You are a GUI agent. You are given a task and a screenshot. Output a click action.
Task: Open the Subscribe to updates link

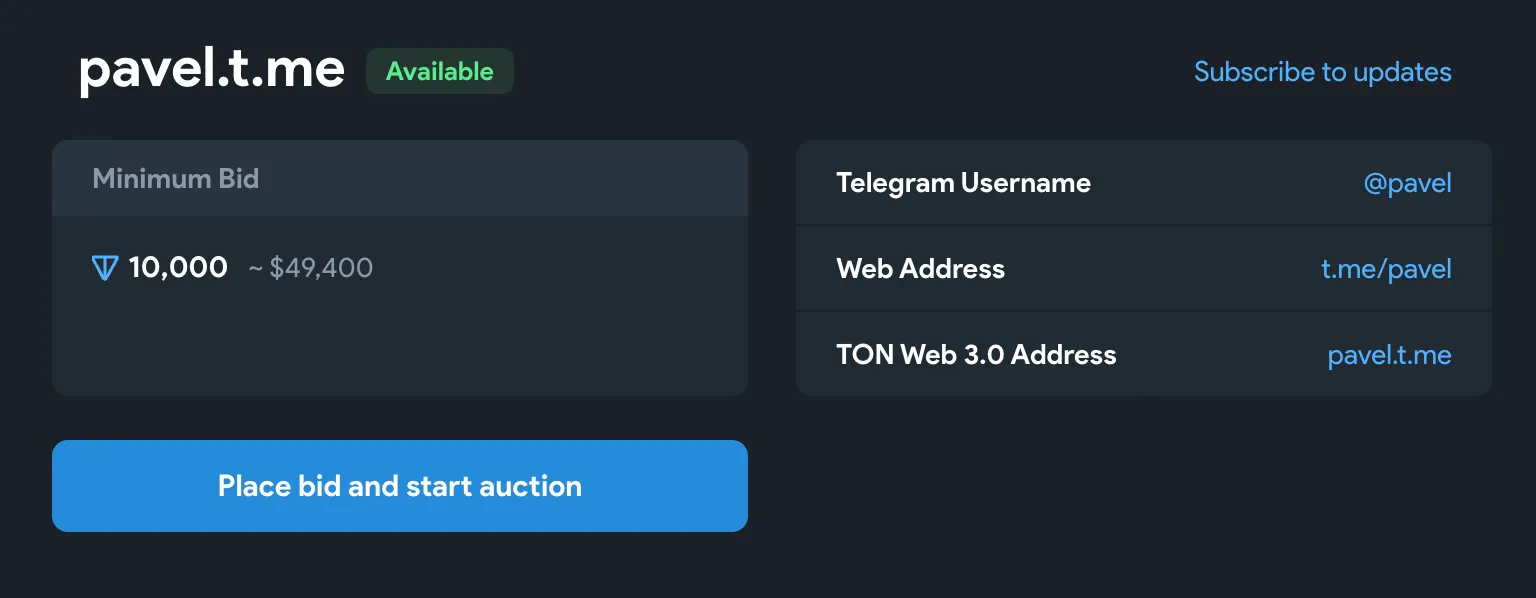[1322, 72]
